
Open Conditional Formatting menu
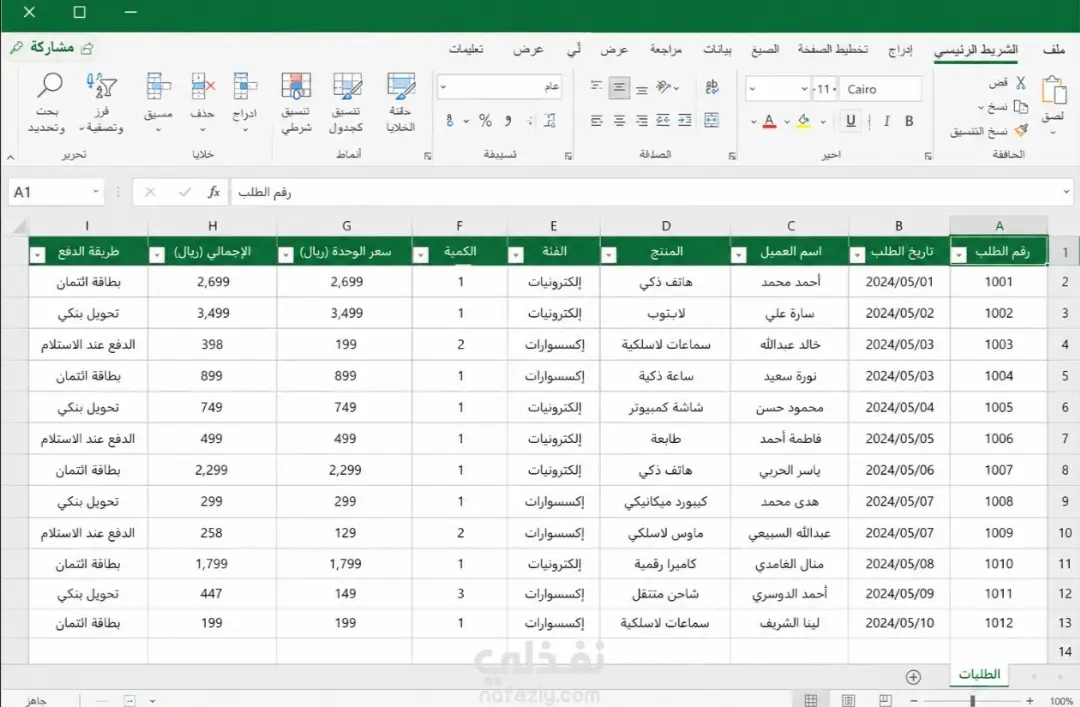point(296,102)
